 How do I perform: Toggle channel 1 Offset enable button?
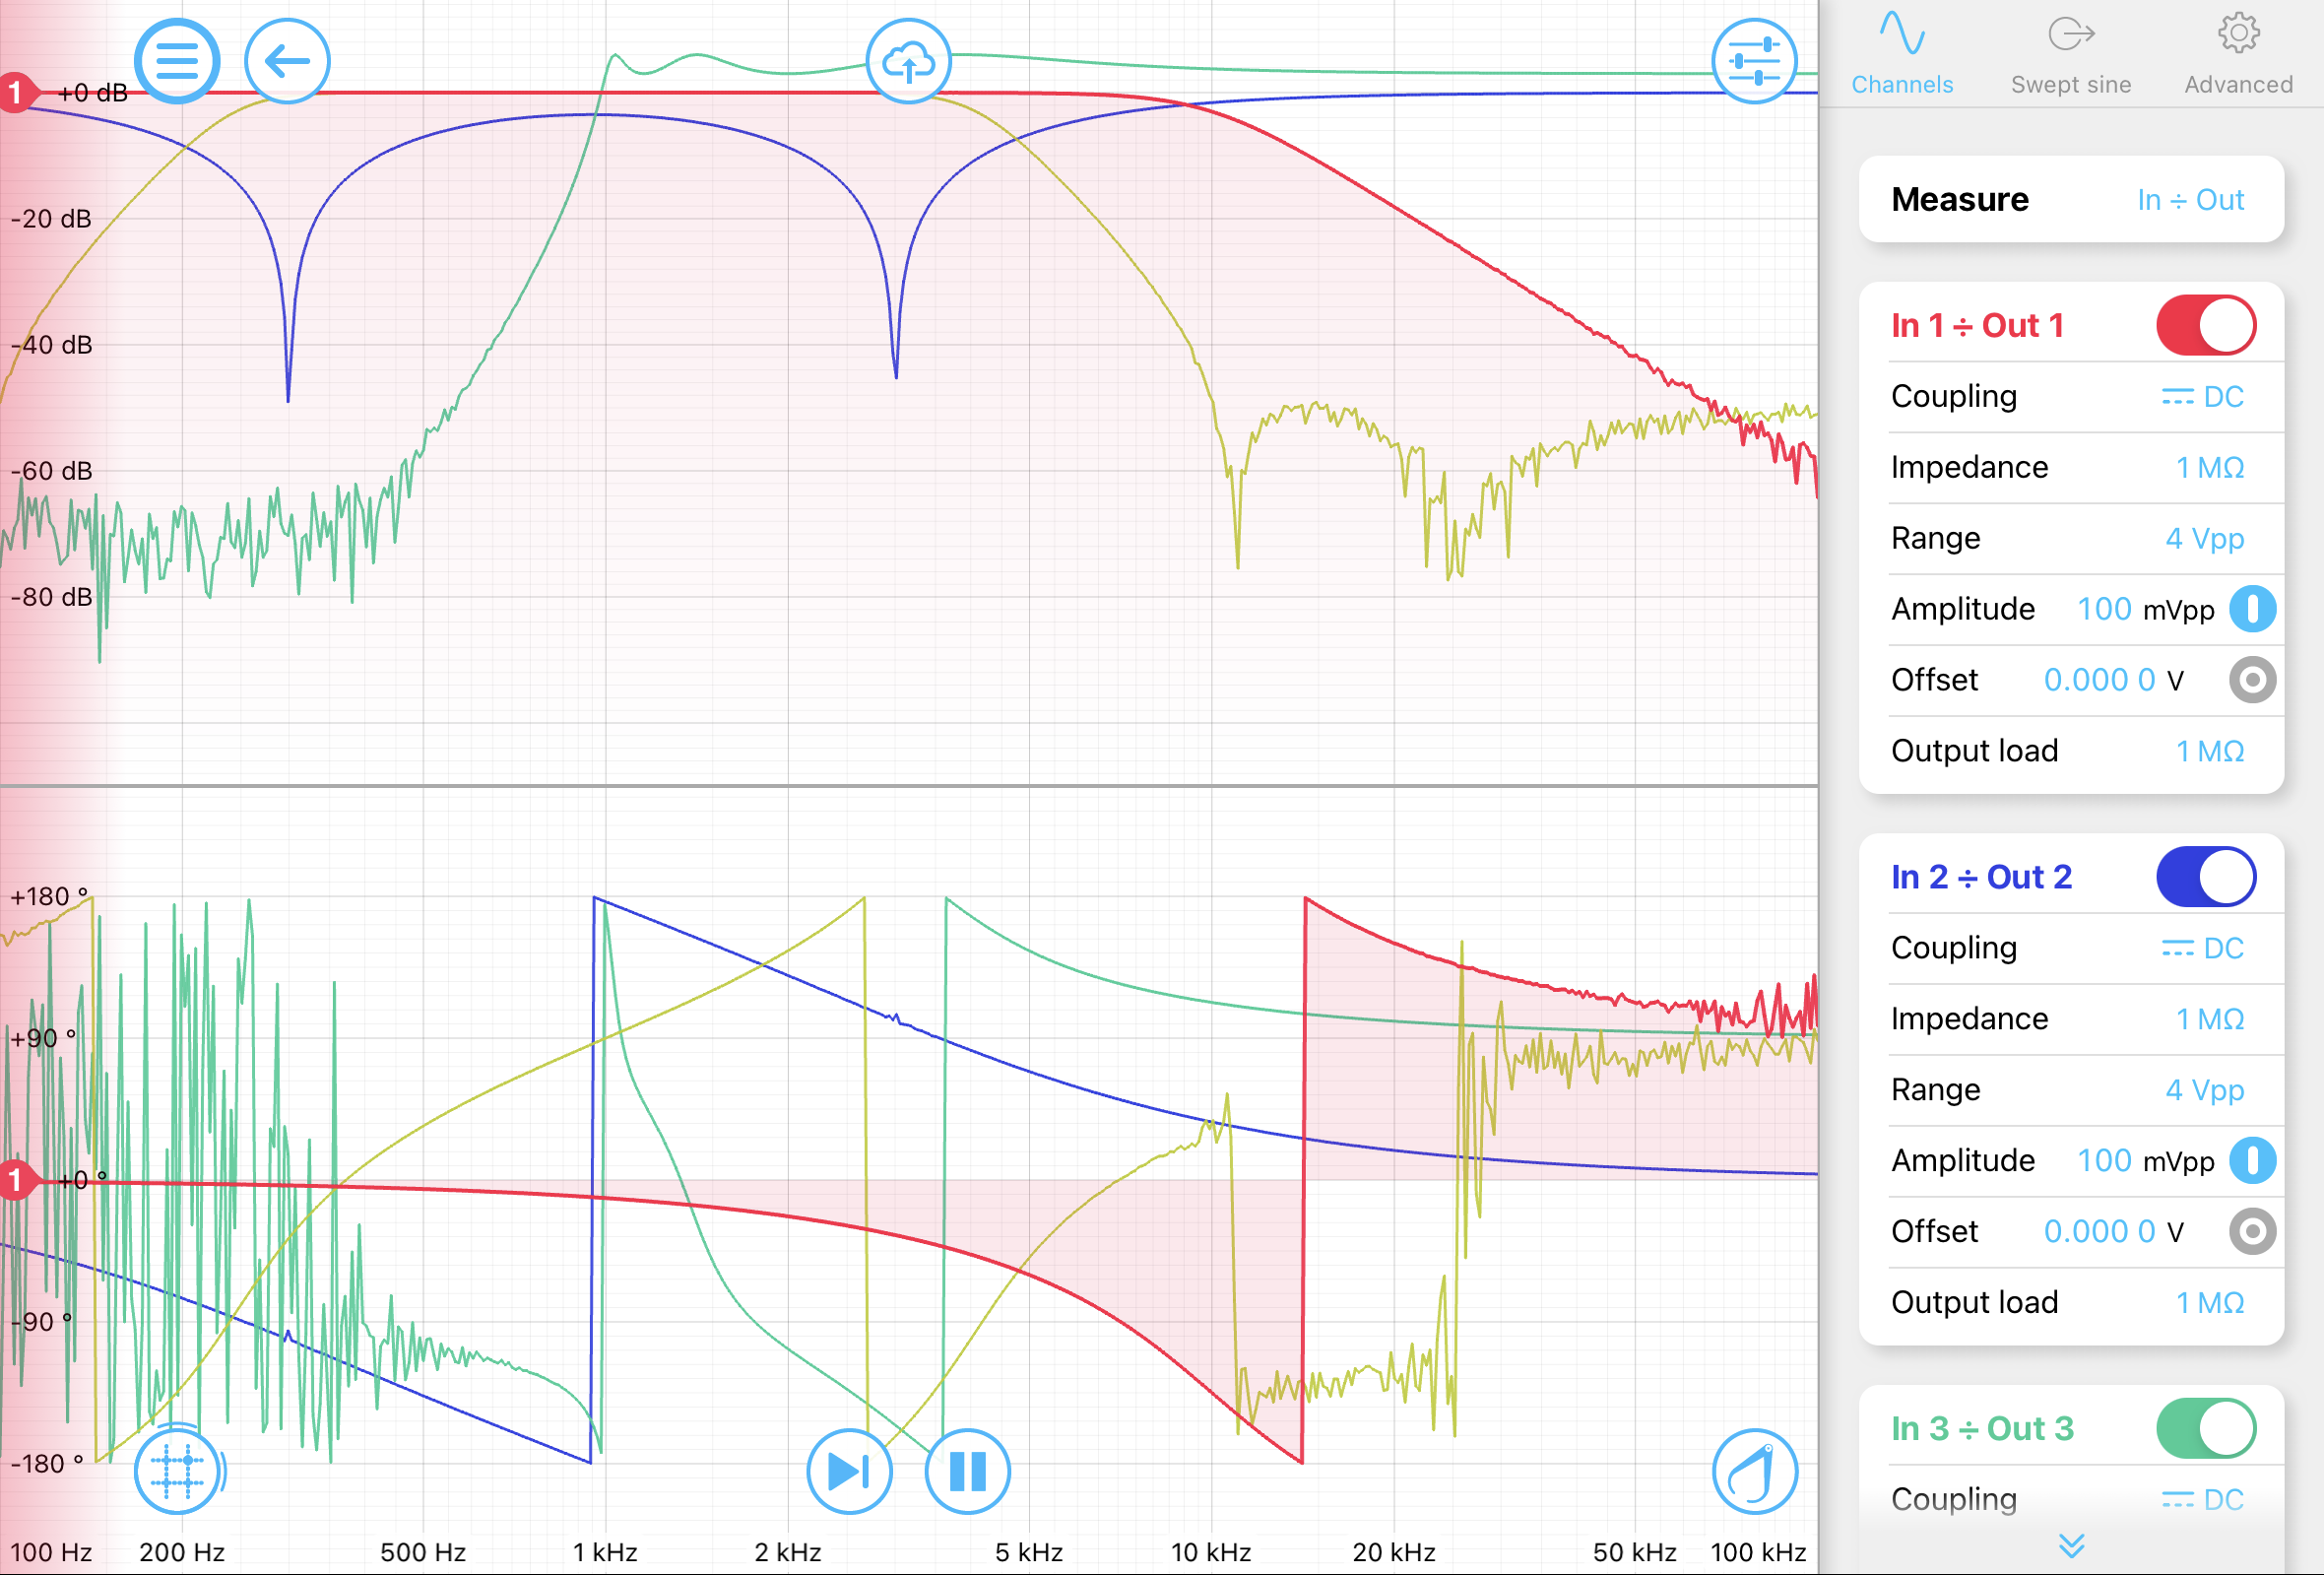coord(2253,680)
